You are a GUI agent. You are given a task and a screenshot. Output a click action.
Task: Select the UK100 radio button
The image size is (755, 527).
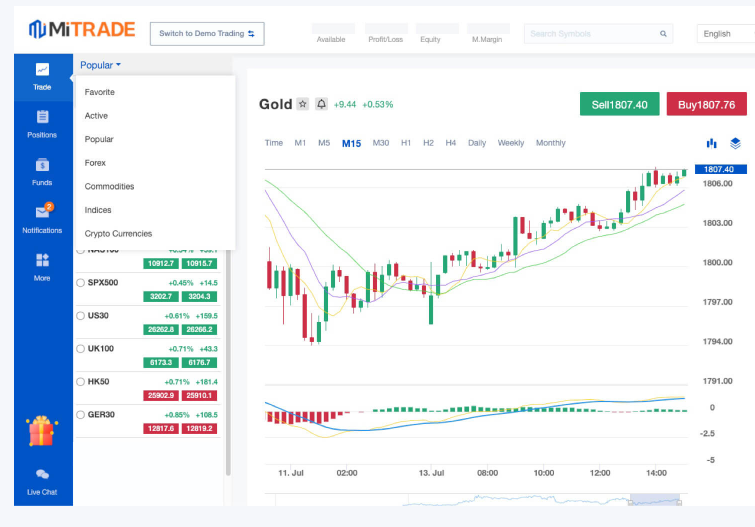coord(81,349)
